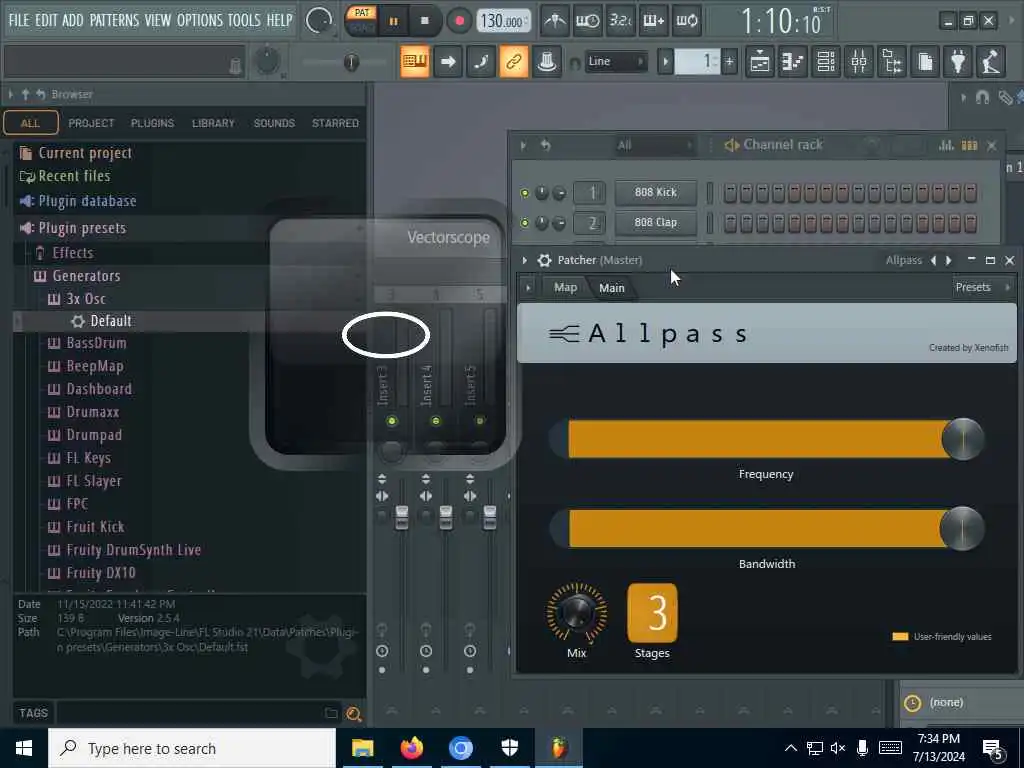Open Chrome from the taskbar

[460, 748]
